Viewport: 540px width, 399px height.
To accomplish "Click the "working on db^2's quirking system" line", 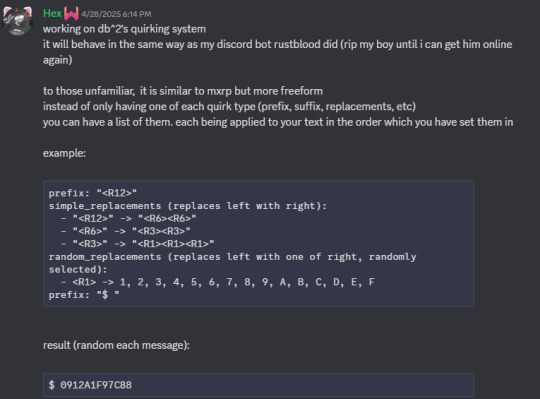I will point(124,29).
